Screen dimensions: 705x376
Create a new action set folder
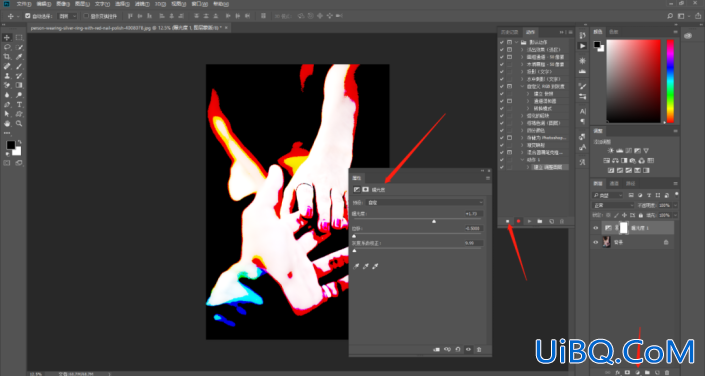point(540,221)
